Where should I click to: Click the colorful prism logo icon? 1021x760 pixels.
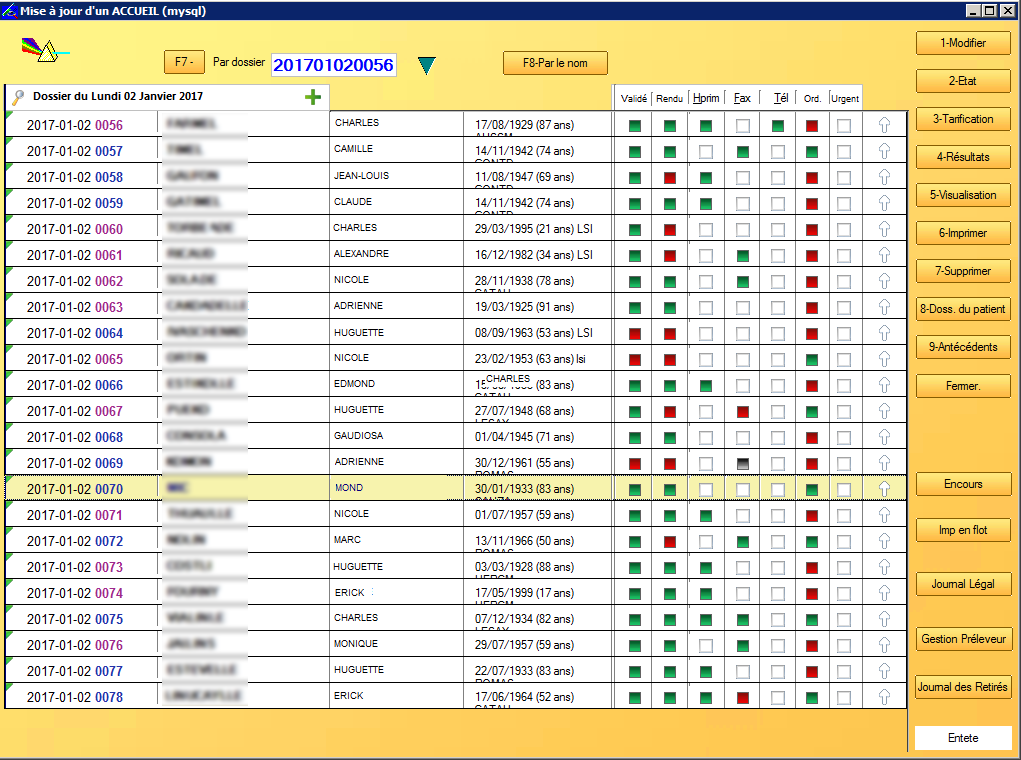pos(41,50)
